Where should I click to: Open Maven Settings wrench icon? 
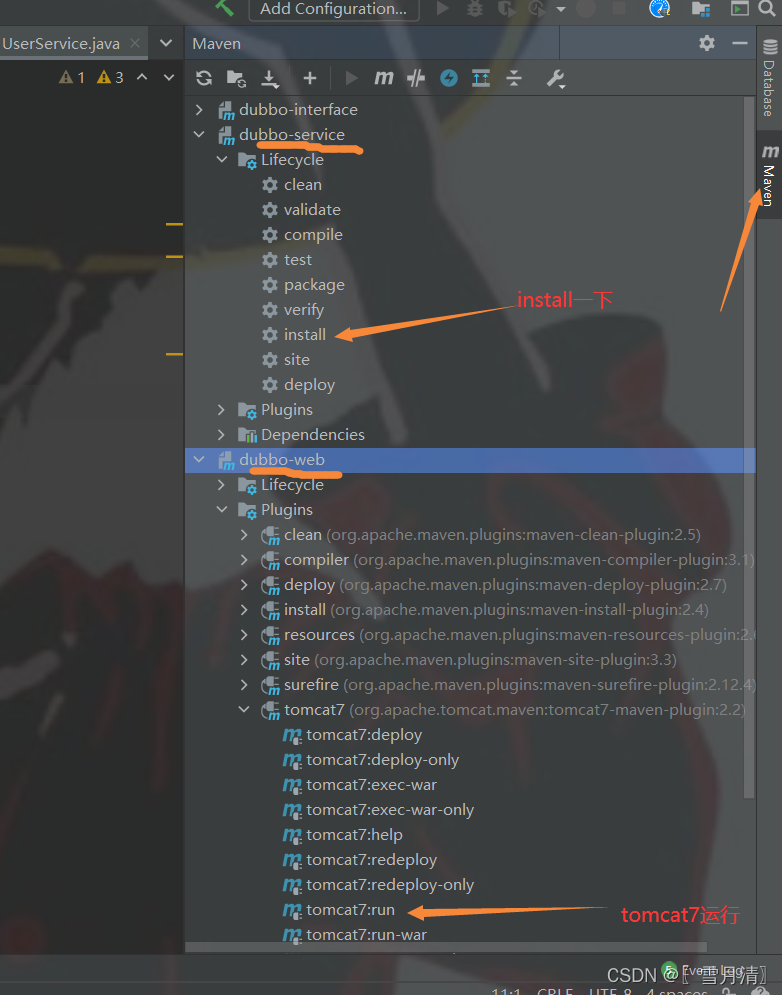pos(555,78)
